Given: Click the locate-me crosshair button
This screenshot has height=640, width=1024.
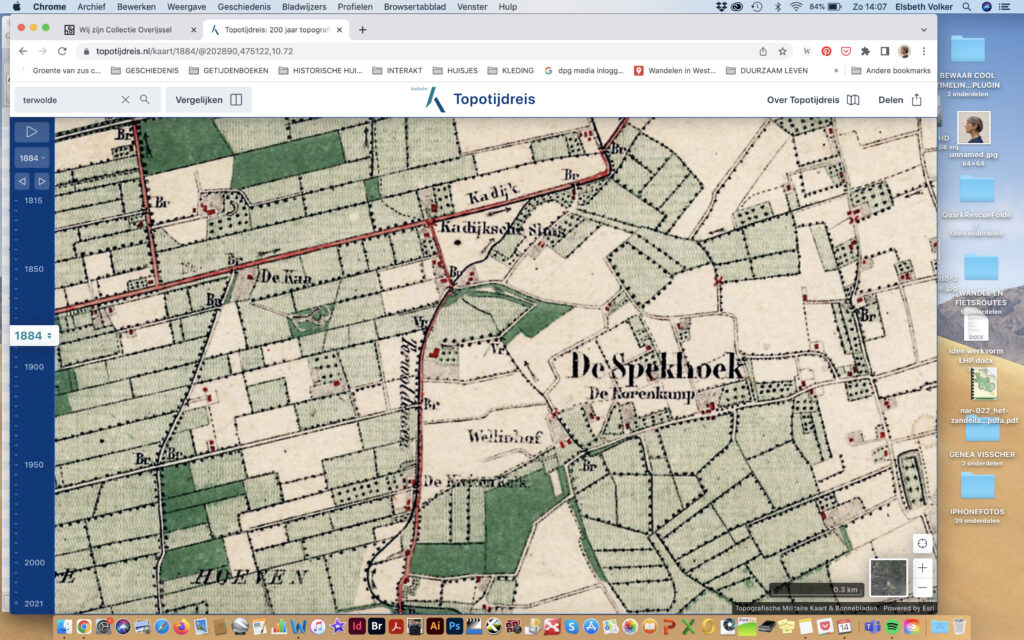Looking at the screenshot, I should [x=922, y=543].
